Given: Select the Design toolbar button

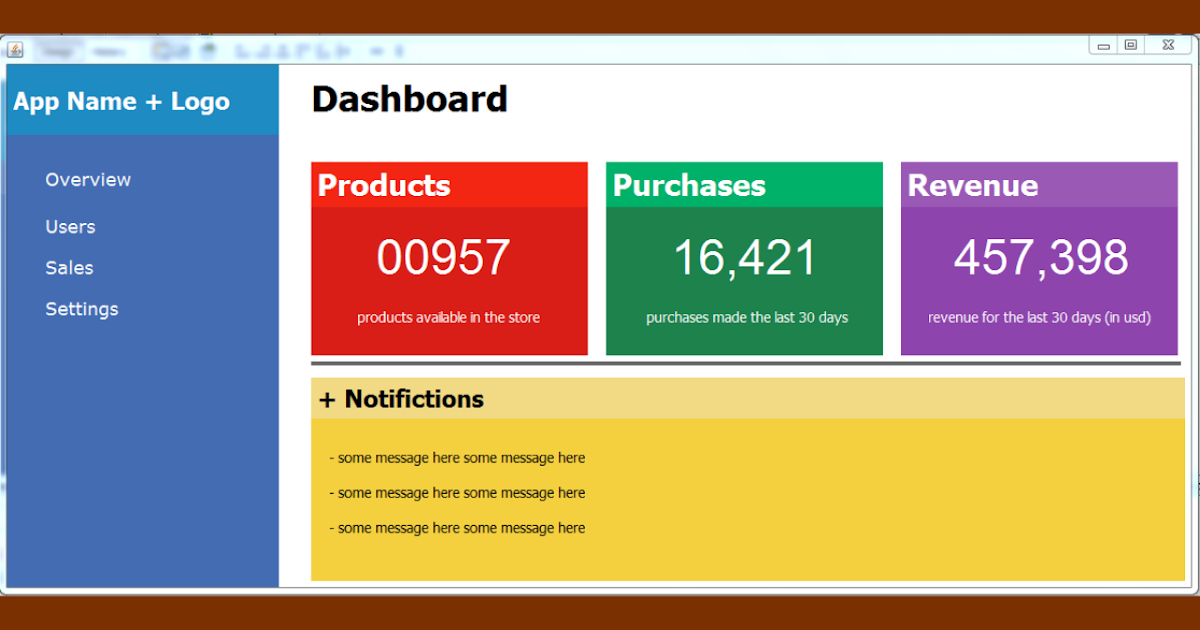Looking at the screenshot, I should pos(57,49).
